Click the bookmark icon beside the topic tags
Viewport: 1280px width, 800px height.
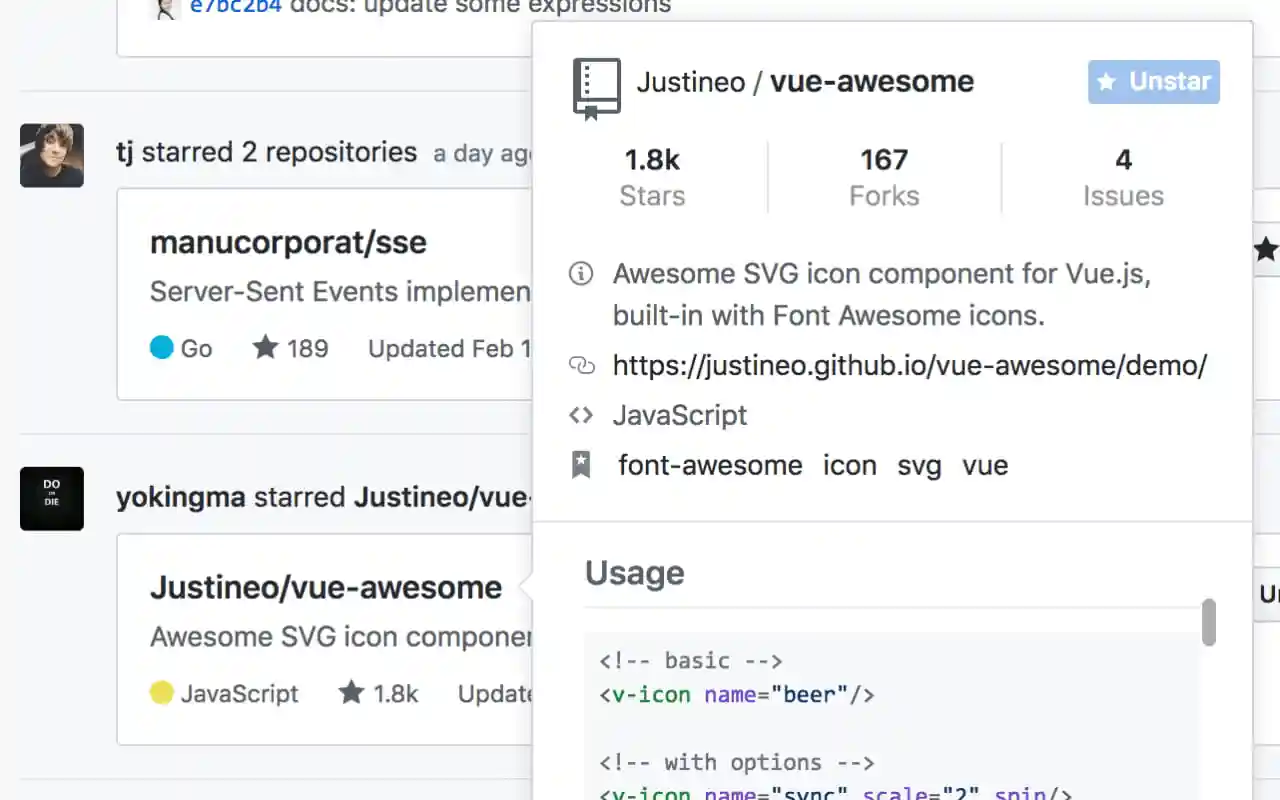[581, 463]
